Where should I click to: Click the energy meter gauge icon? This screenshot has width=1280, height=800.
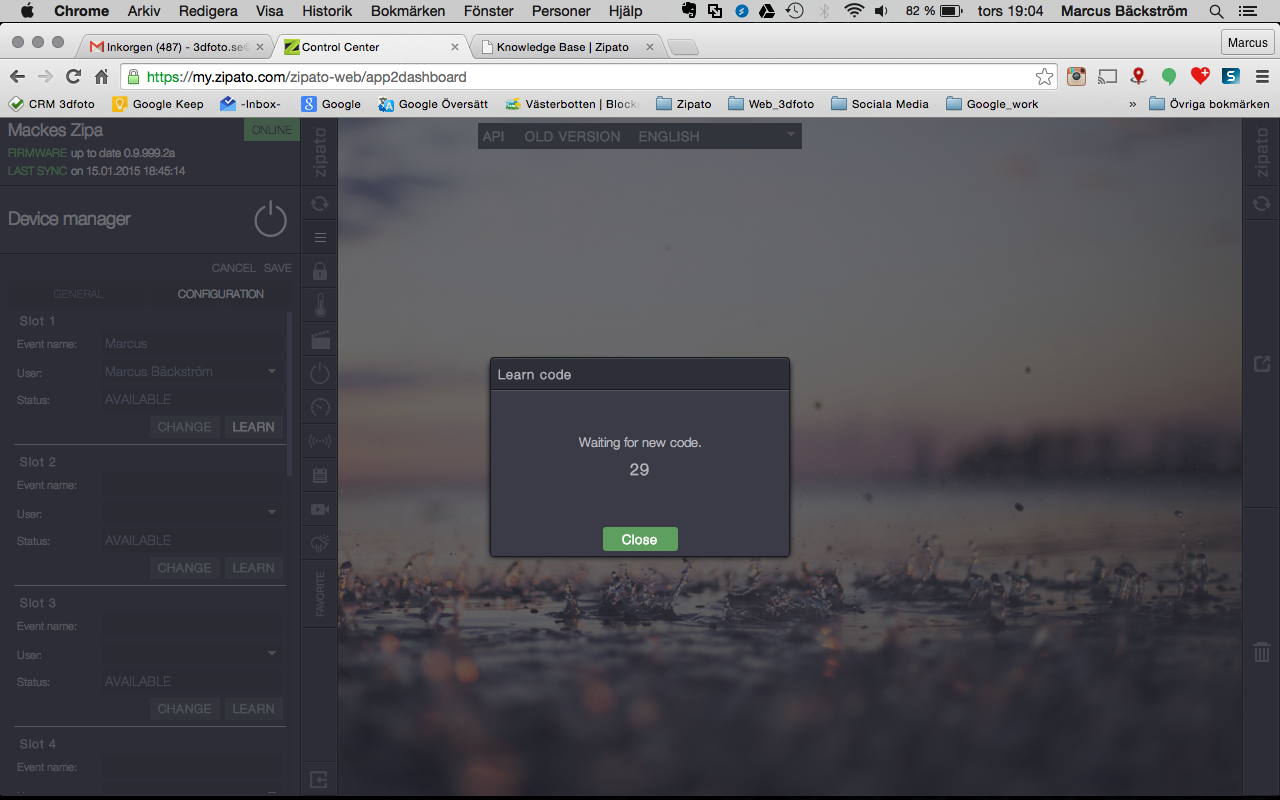320,407
